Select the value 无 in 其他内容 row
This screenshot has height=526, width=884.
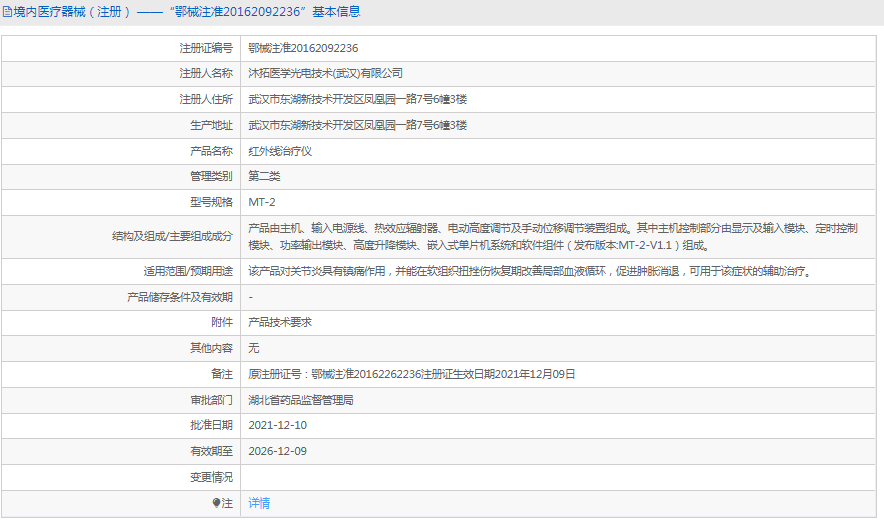[254, 348]
